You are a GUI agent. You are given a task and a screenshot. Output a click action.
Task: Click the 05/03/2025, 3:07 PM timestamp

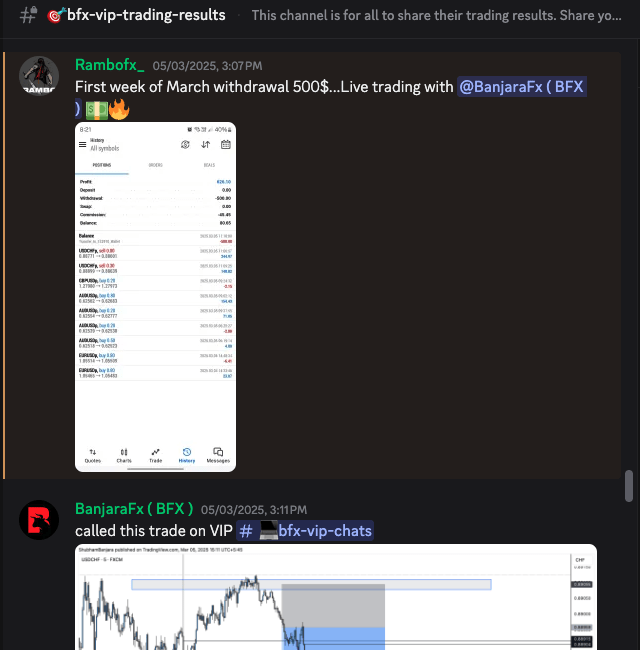click(x=207, y=66)
